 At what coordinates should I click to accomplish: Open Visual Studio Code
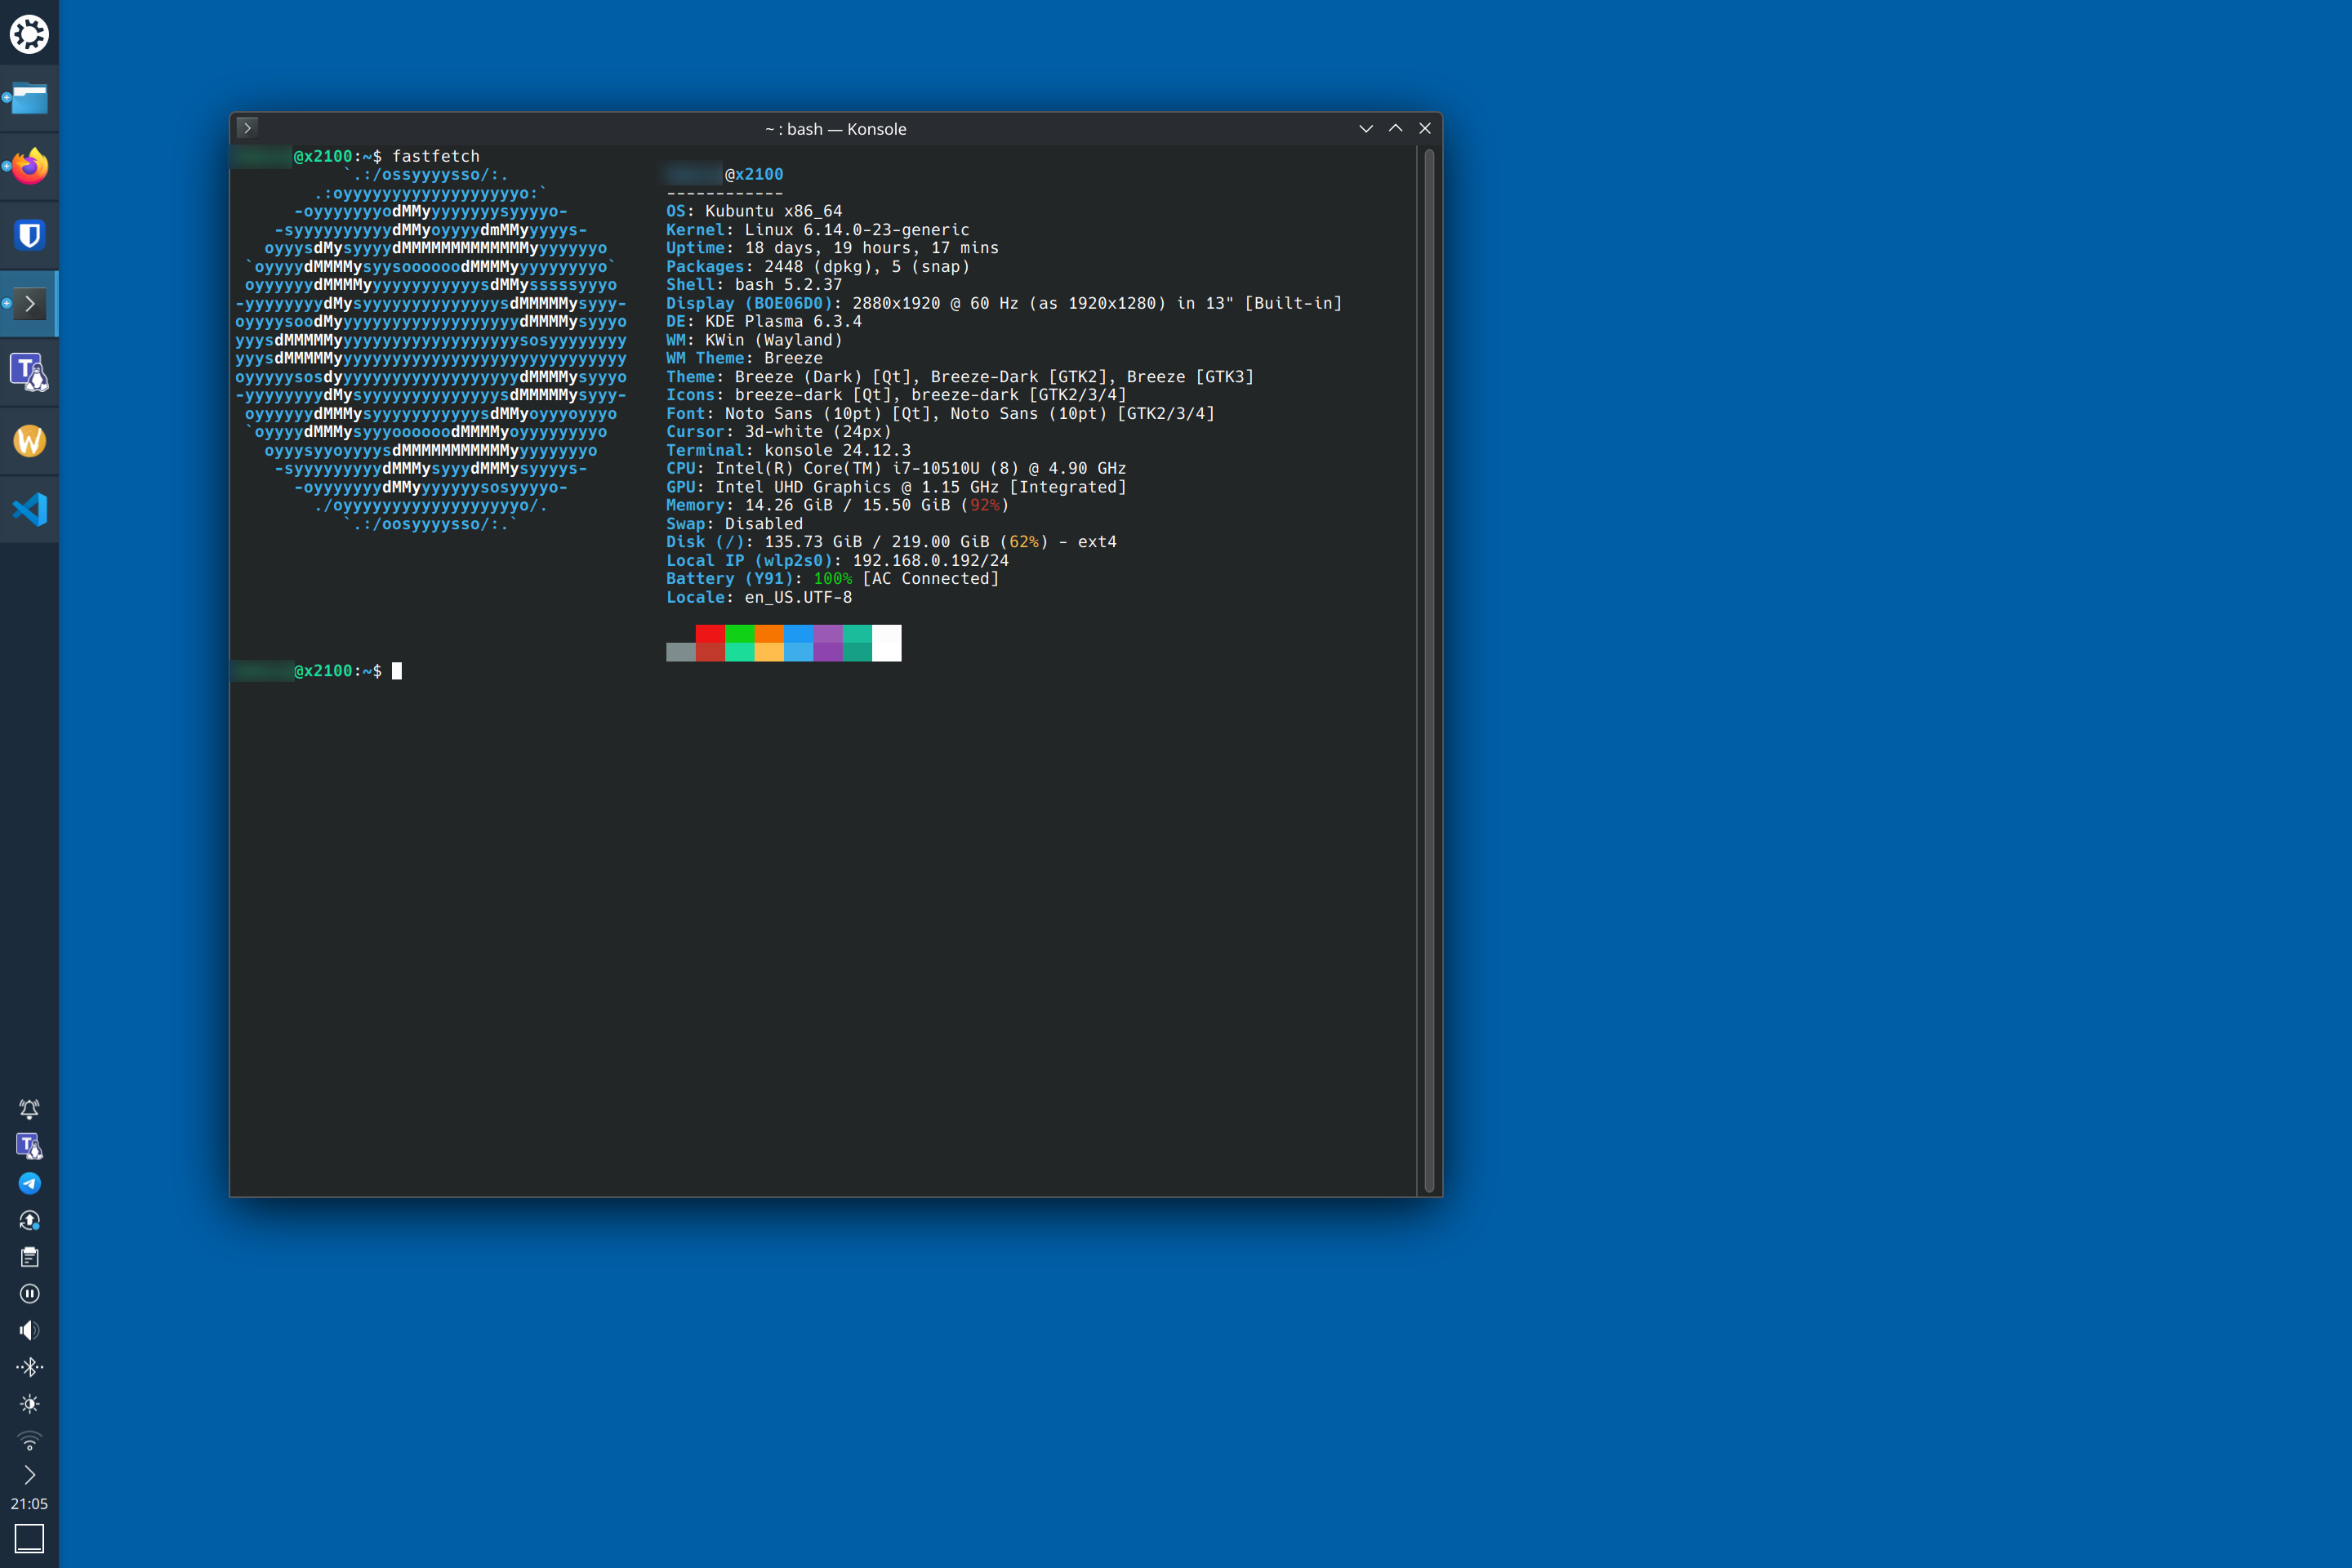coord(29,509)
